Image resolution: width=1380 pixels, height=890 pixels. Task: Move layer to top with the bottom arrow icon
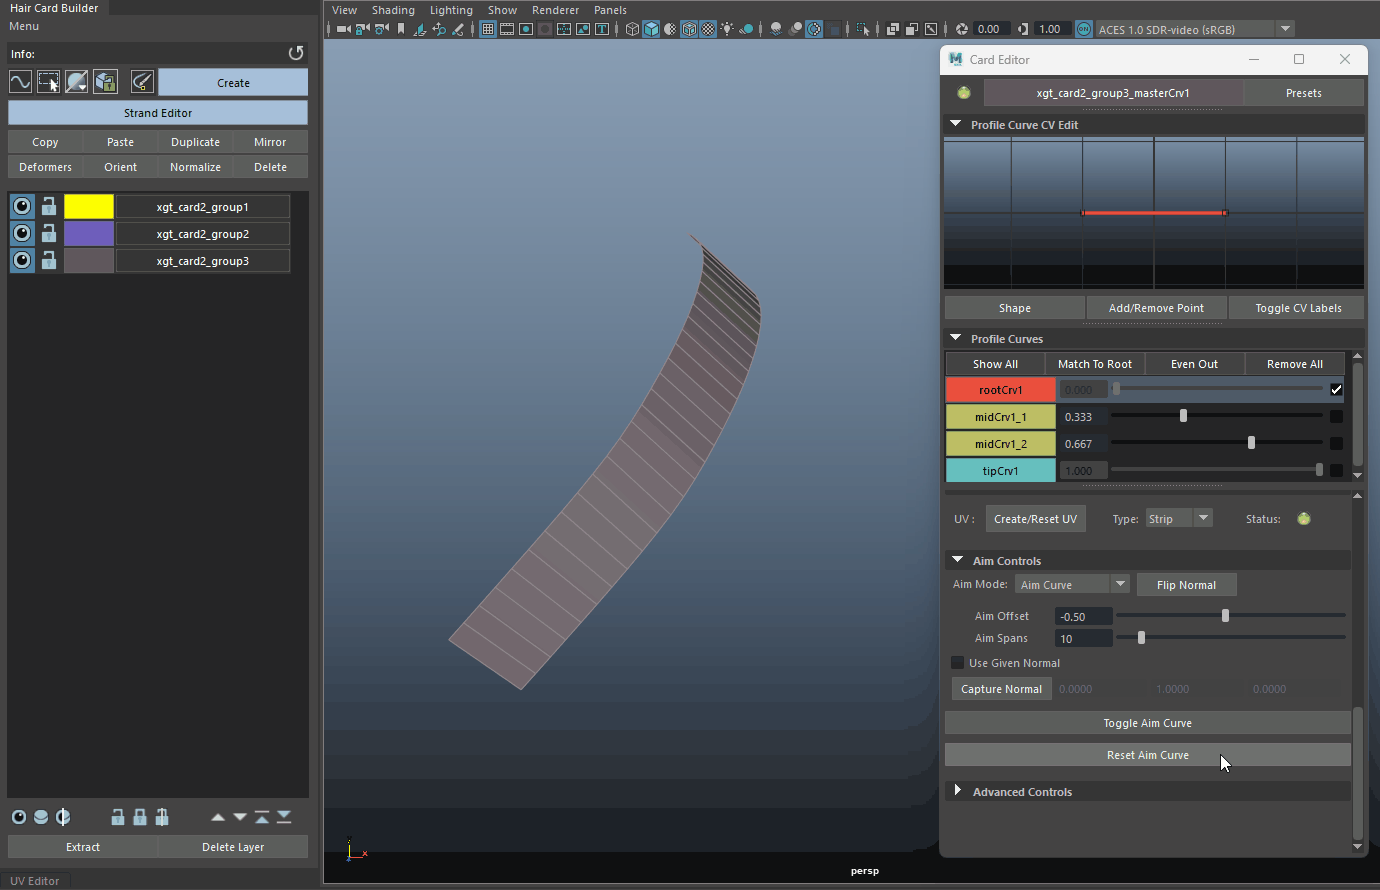(262, 817)
